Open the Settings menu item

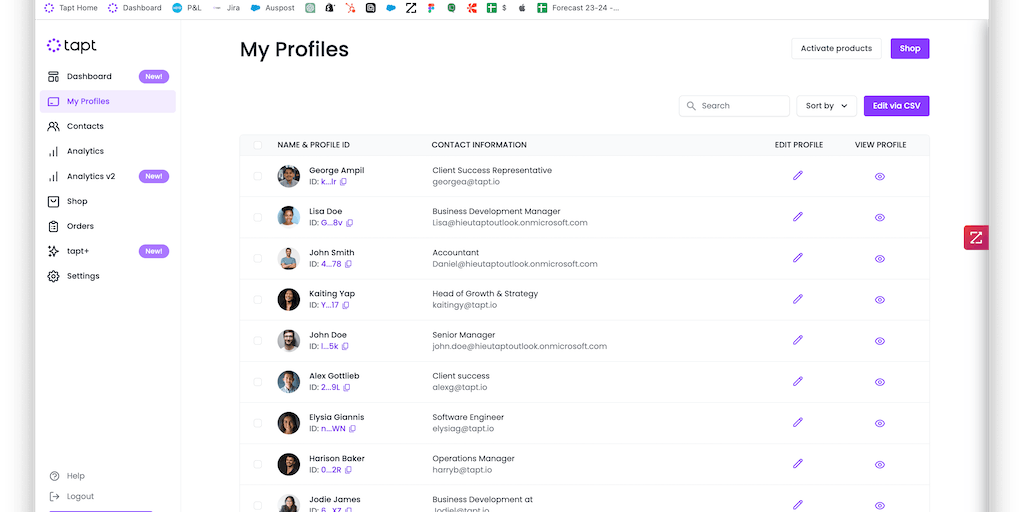click(x=83, y=276)
